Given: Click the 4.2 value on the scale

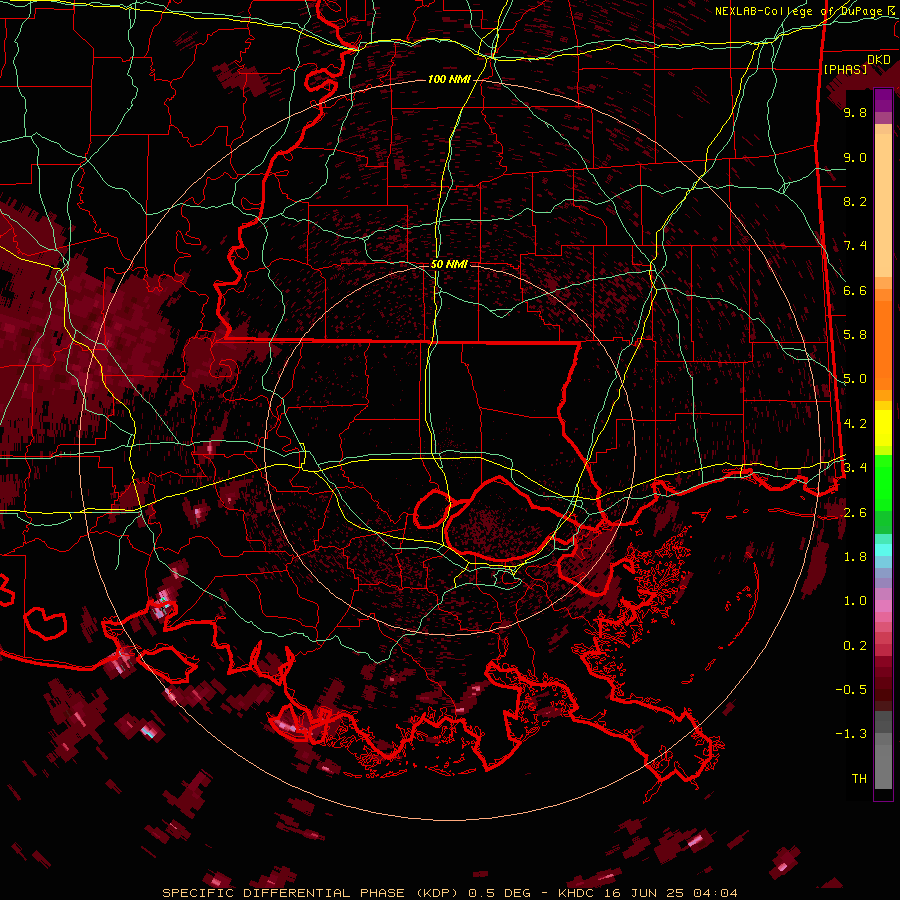Looking at the screenshot, I should (855, 424).
